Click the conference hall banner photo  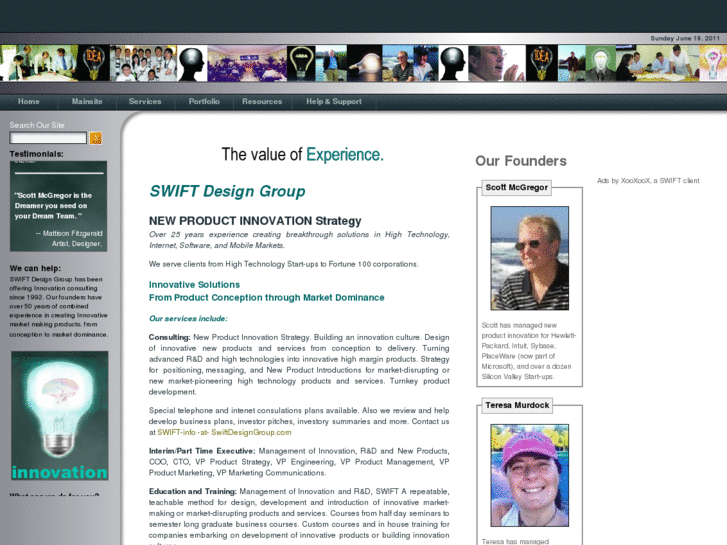pyautogui.click(x=247, y=64)
